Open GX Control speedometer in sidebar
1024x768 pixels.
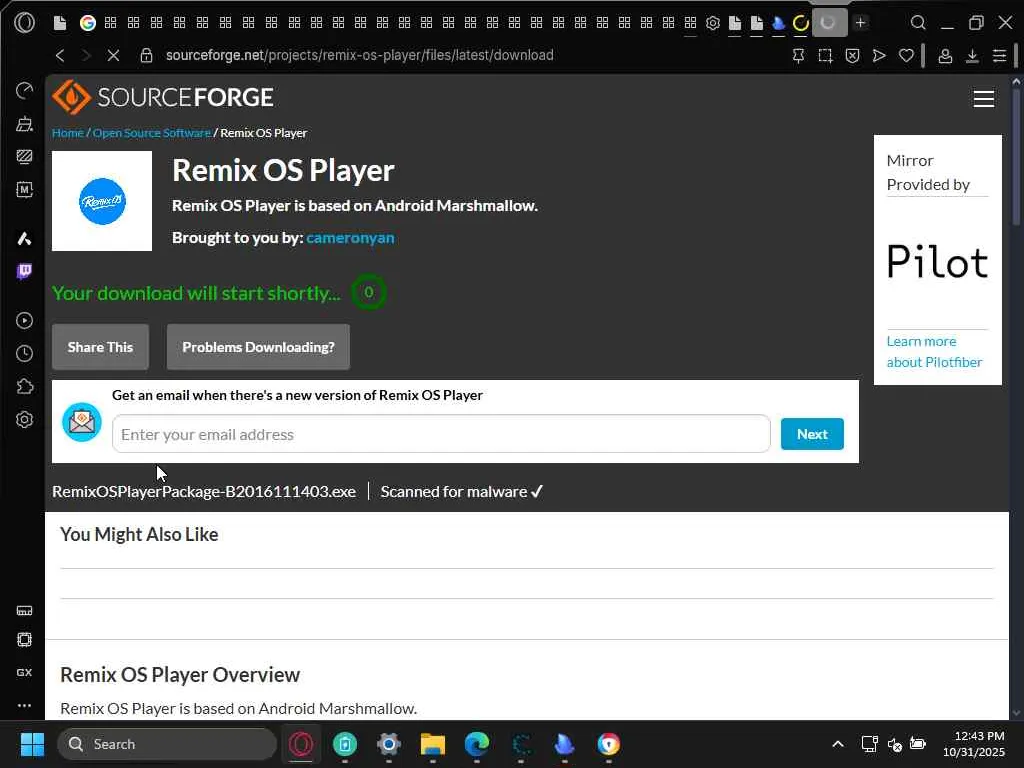pos(24,90)
